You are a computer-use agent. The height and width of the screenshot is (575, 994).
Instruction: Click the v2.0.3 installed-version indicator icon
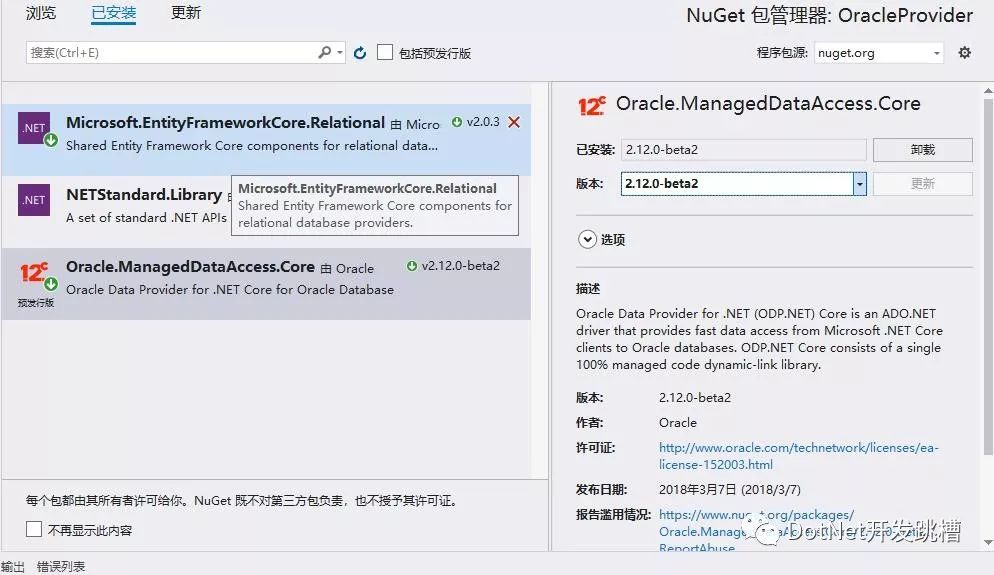tap(456, 122)
